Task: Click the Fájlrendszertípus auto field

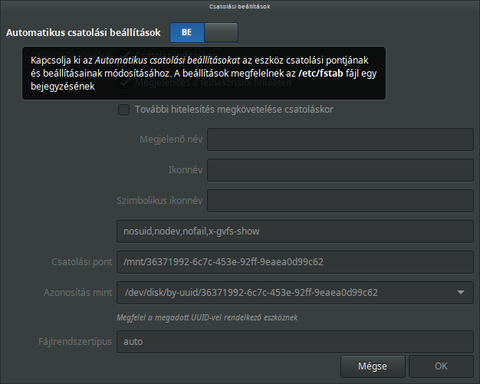Action: click(295, 342)
